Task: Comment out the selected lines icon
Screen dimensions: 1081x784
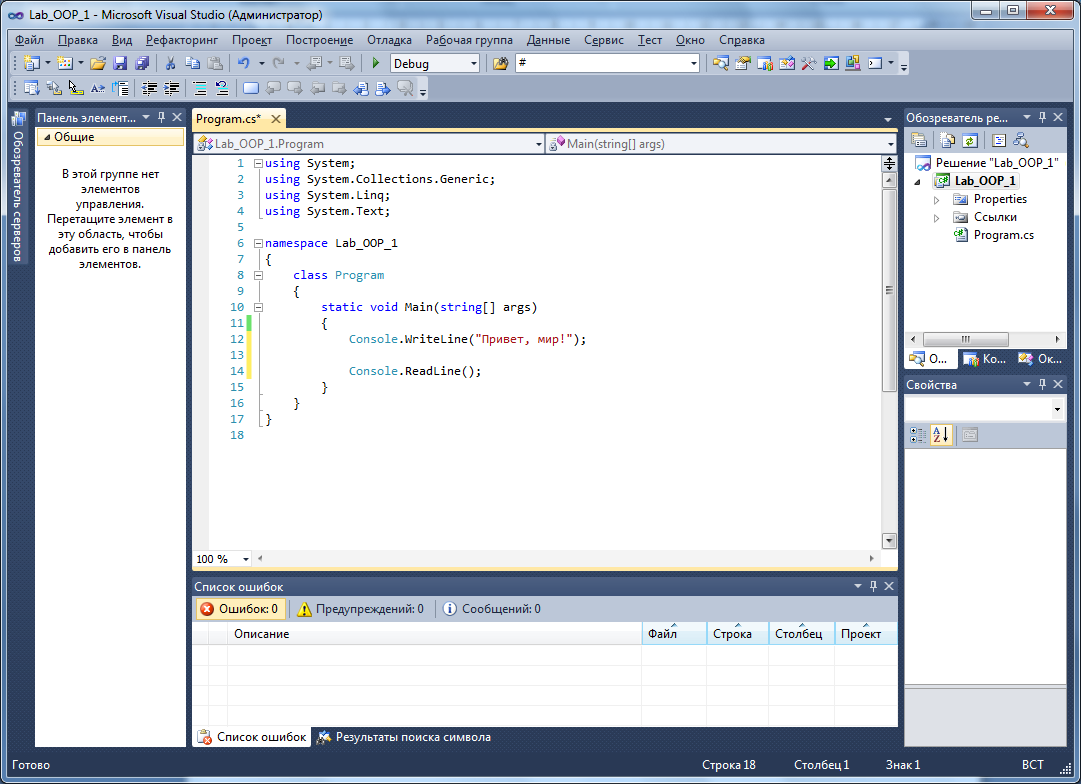Action: [x=200, y=88]
